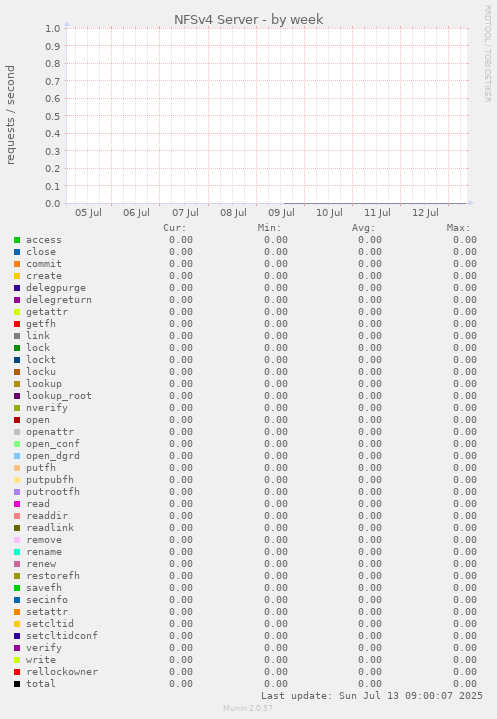Select the rellockowner legend label
Image resolution: width=497 pixels, height=719 pixels.
[62, 672]
